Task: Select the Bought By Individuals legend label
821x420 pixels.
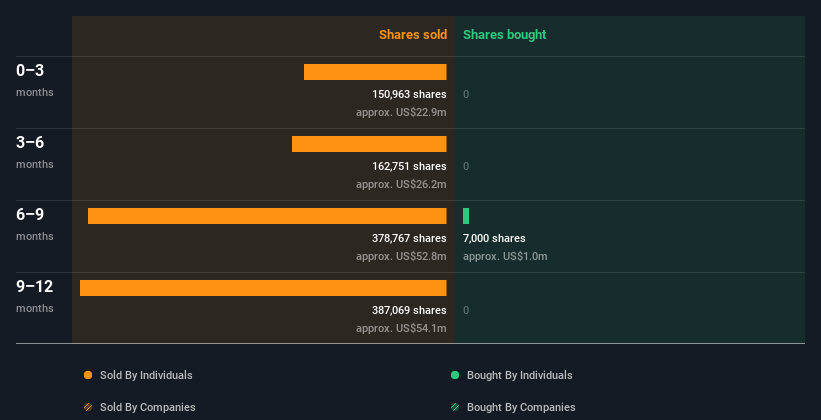Action: (x=519, y=375)
